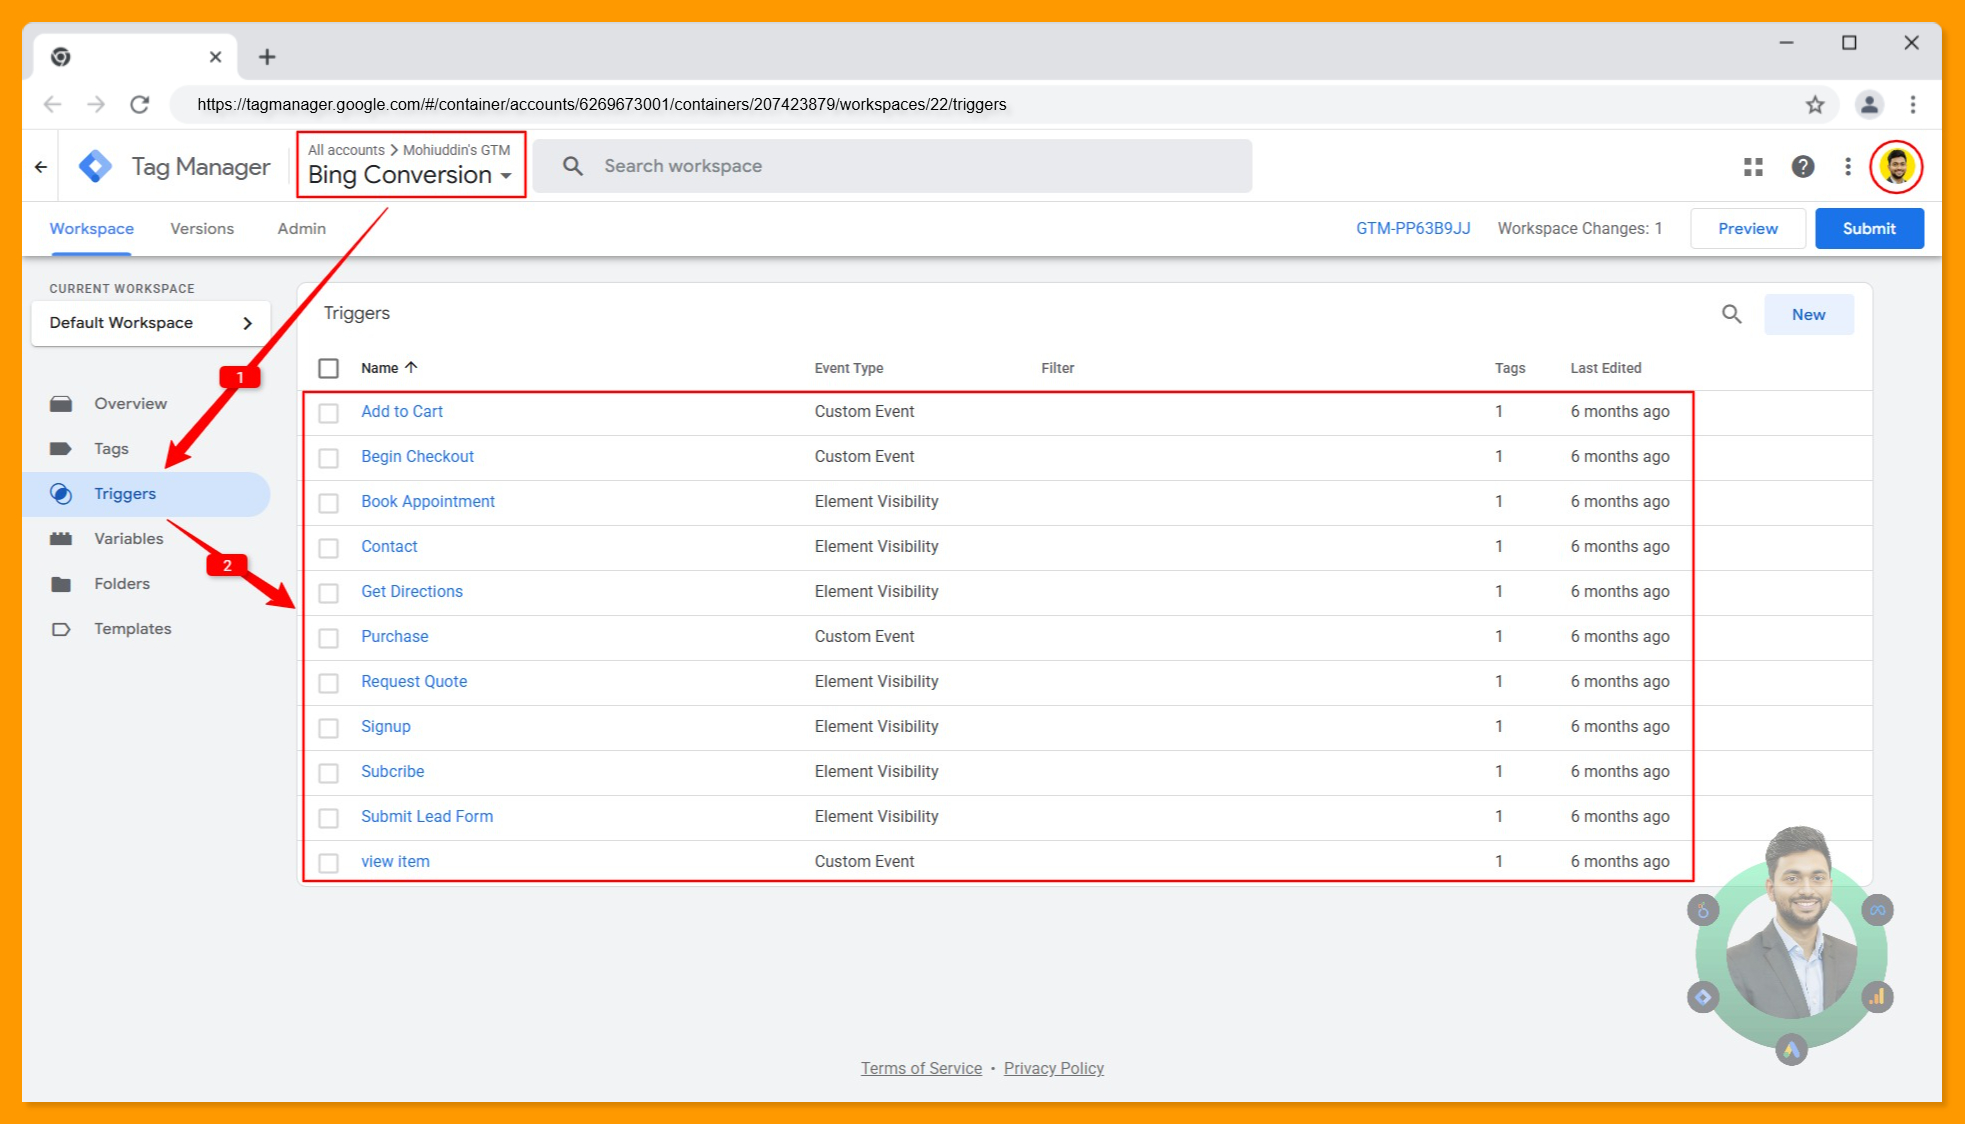Image resolution: width=1965 pixels, height=1124 pixels.
Task: Click the New button to create a trigger
Action: (x=1808, y=314)
